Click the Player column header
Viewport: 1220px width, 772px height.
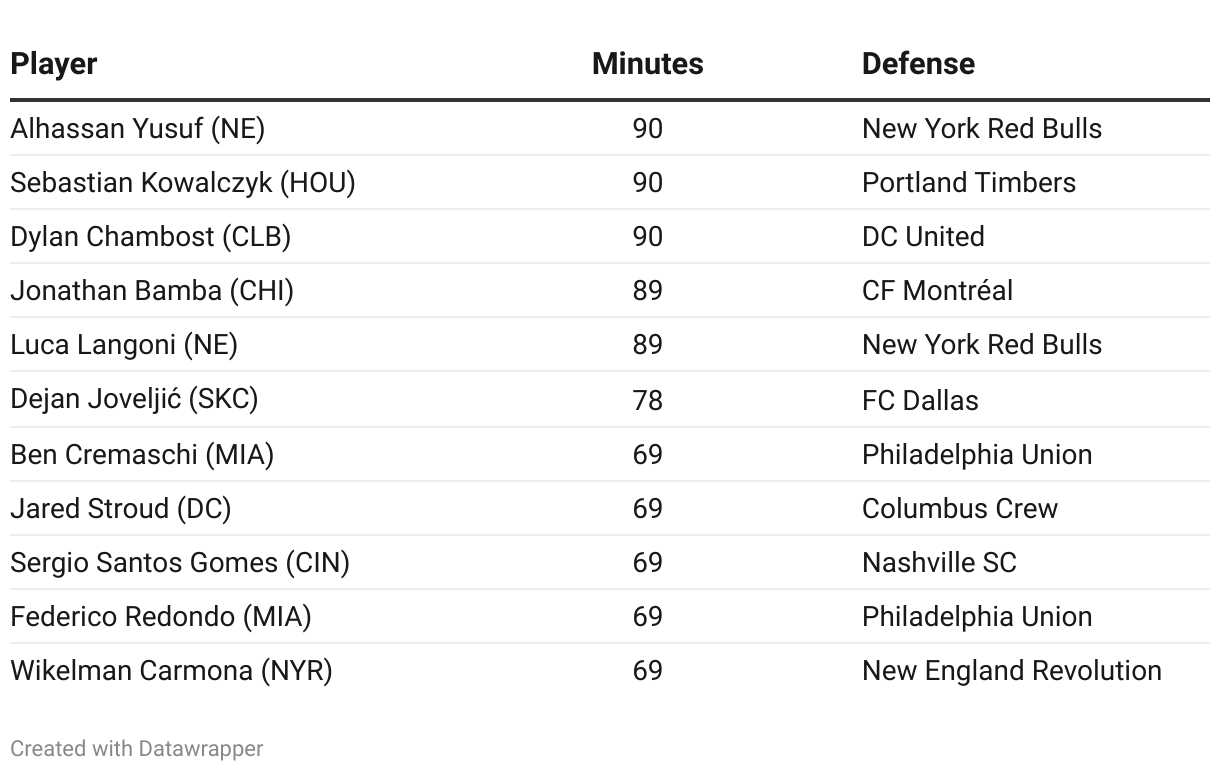coord(54,64)
